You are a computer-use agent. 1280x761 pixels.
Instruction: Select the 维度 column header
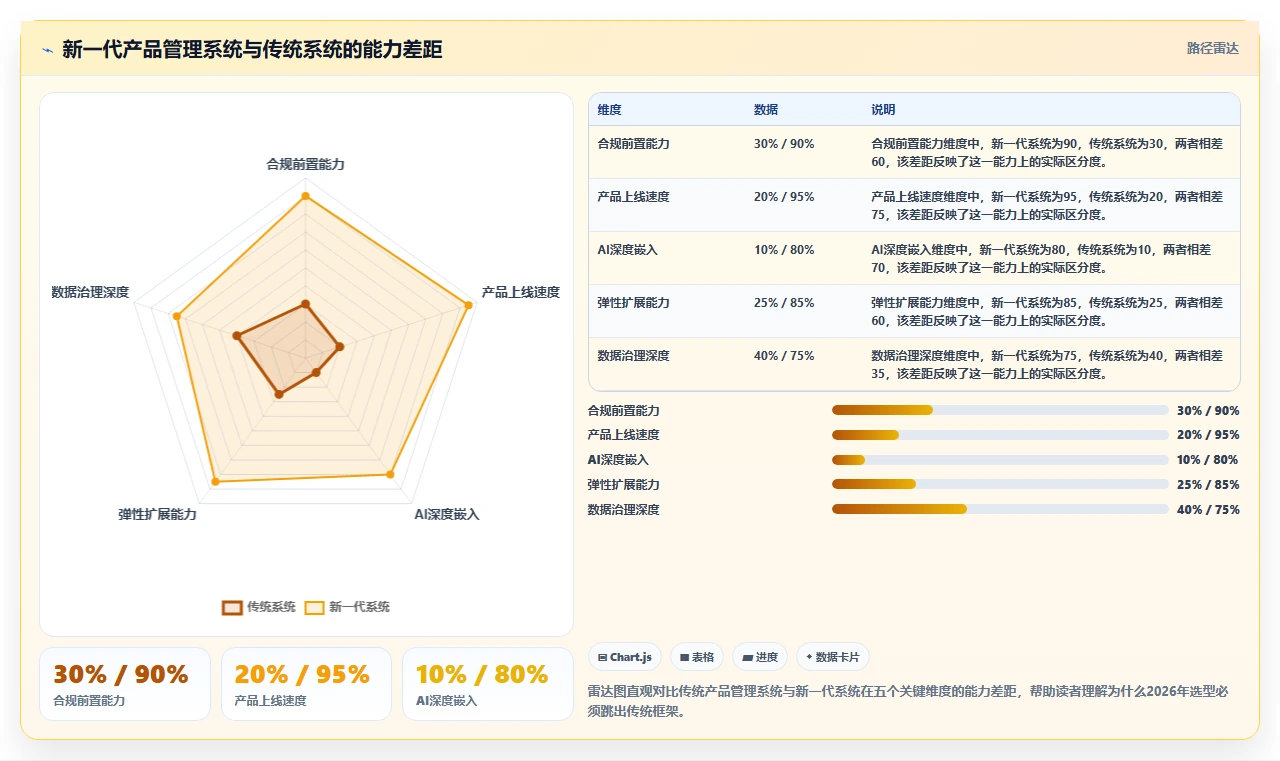[609, 110]
